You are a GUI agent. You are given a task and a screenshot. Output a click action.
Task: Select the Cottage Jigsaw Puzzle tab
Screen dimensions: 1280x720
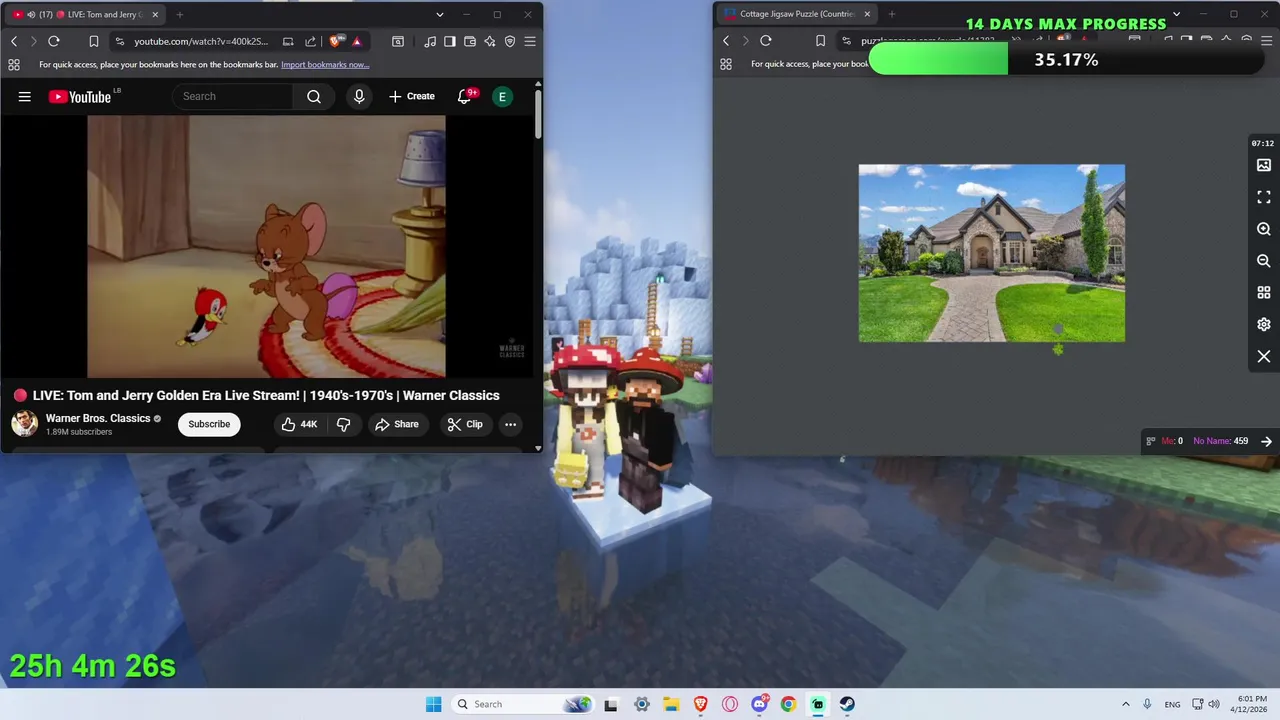797,14
